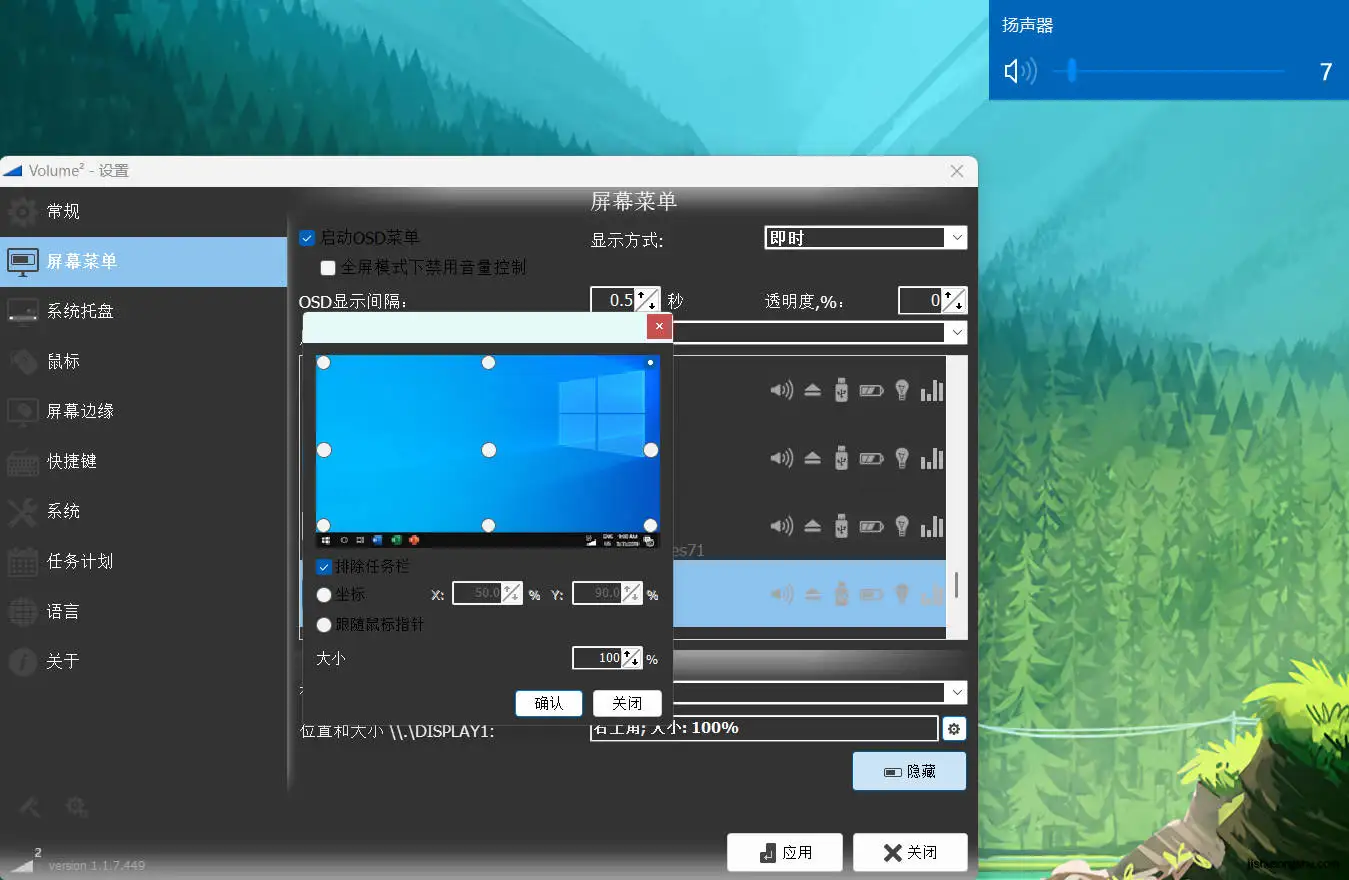The width and height of the screenshot is (1349, 880).
Task: Click eject icon in highlighted skin row
Action: (812, 594)
